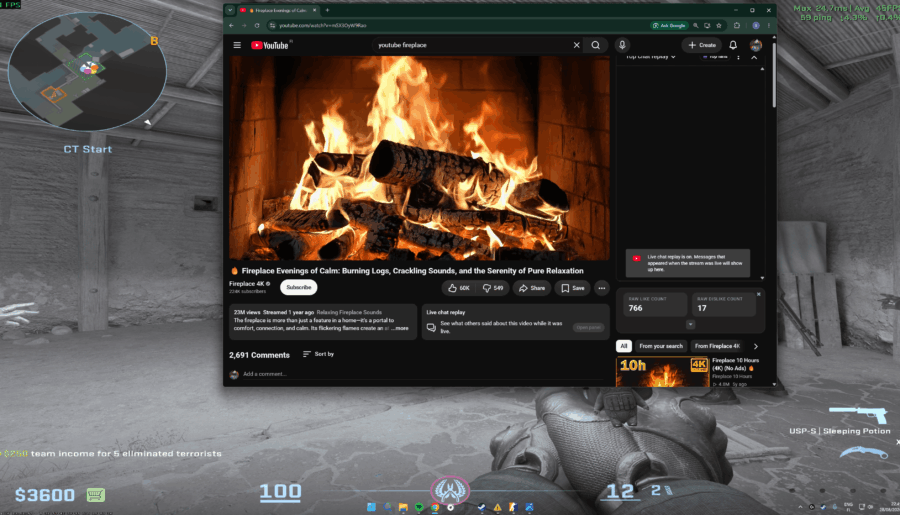View site information beside the address bar
This screenshot has height=515, width=900.
point(272,25)
